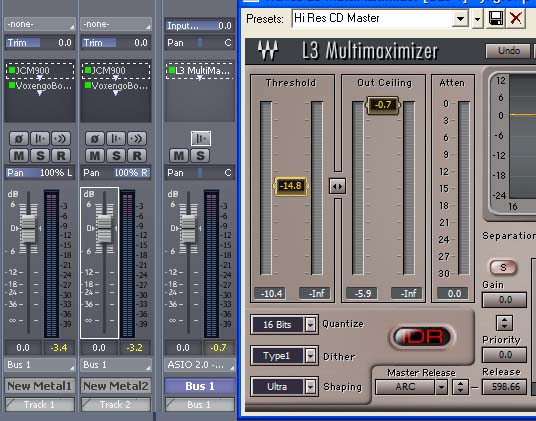Save the L3 Multimaximizer preset

point(496,18)
